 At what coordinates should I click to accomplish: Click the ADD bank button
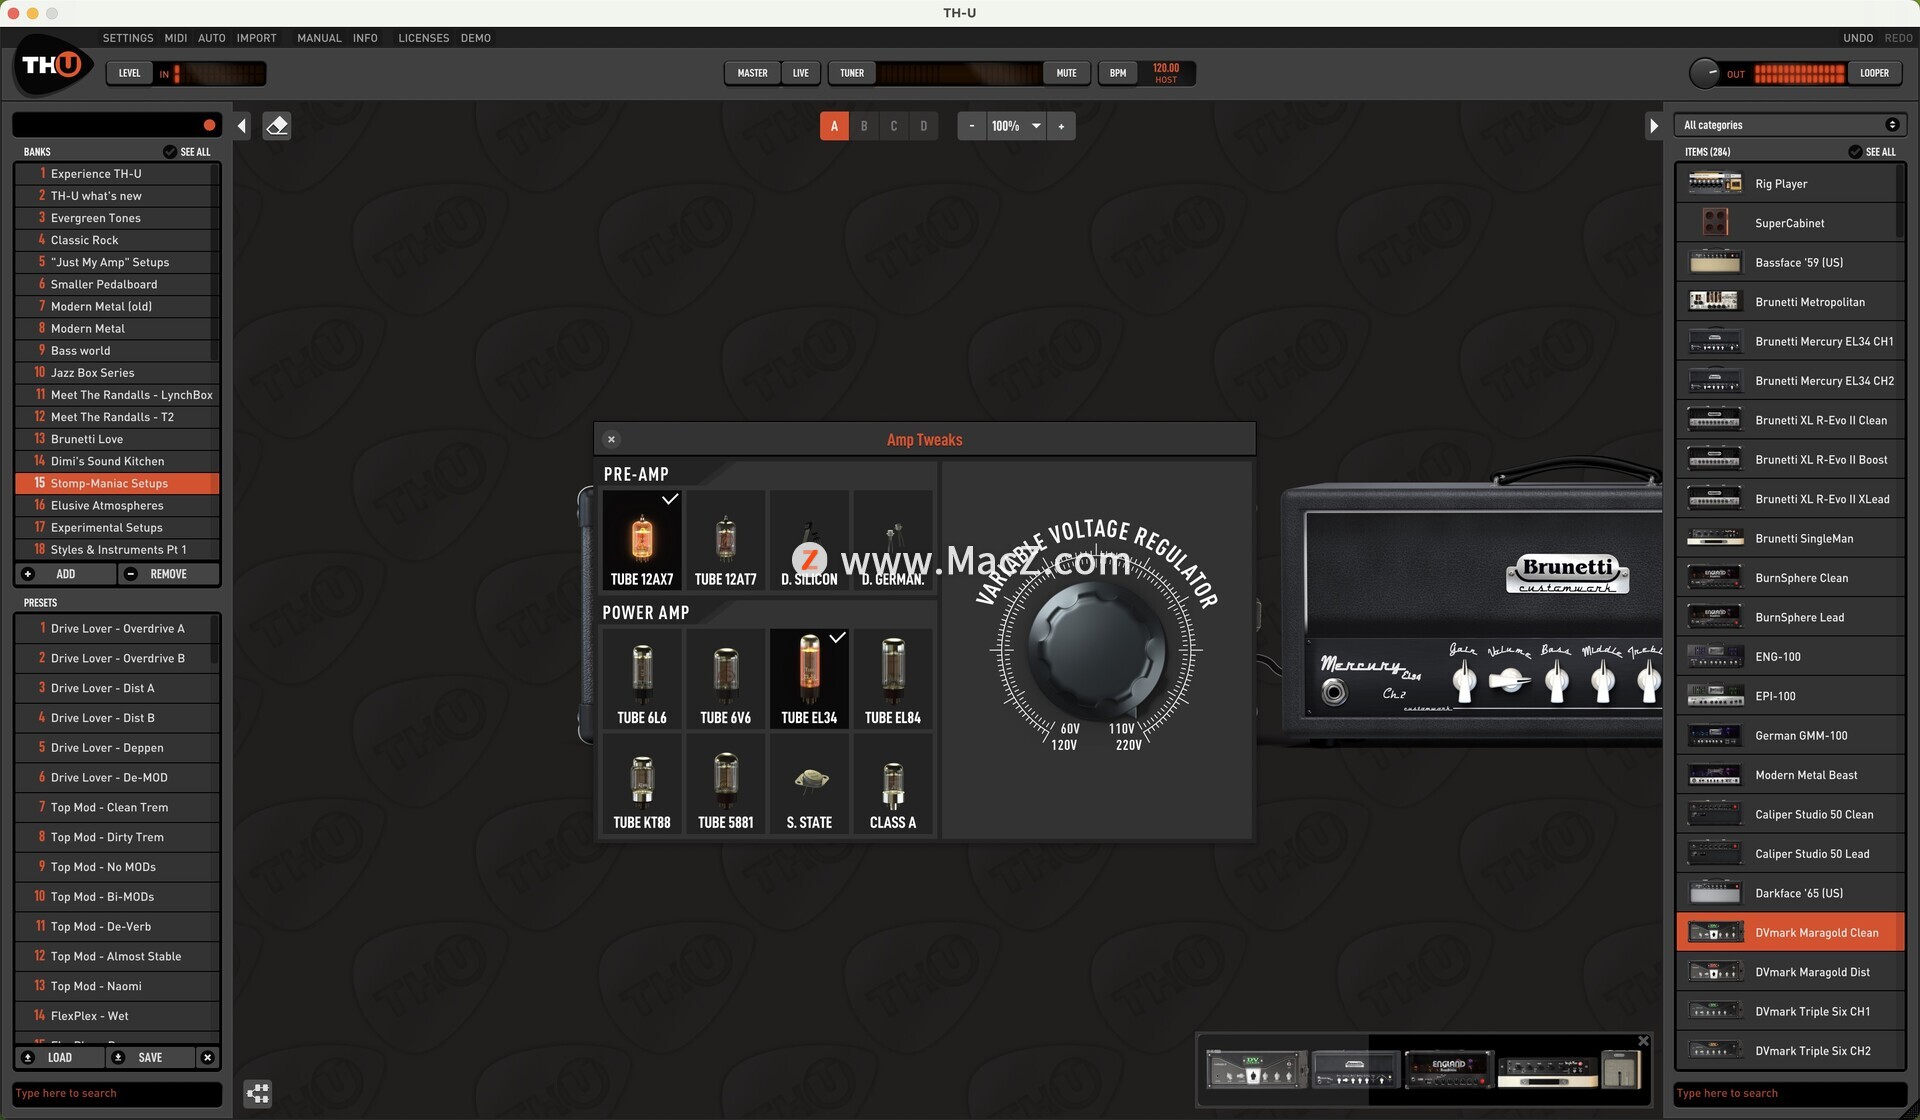pos(65,574)
